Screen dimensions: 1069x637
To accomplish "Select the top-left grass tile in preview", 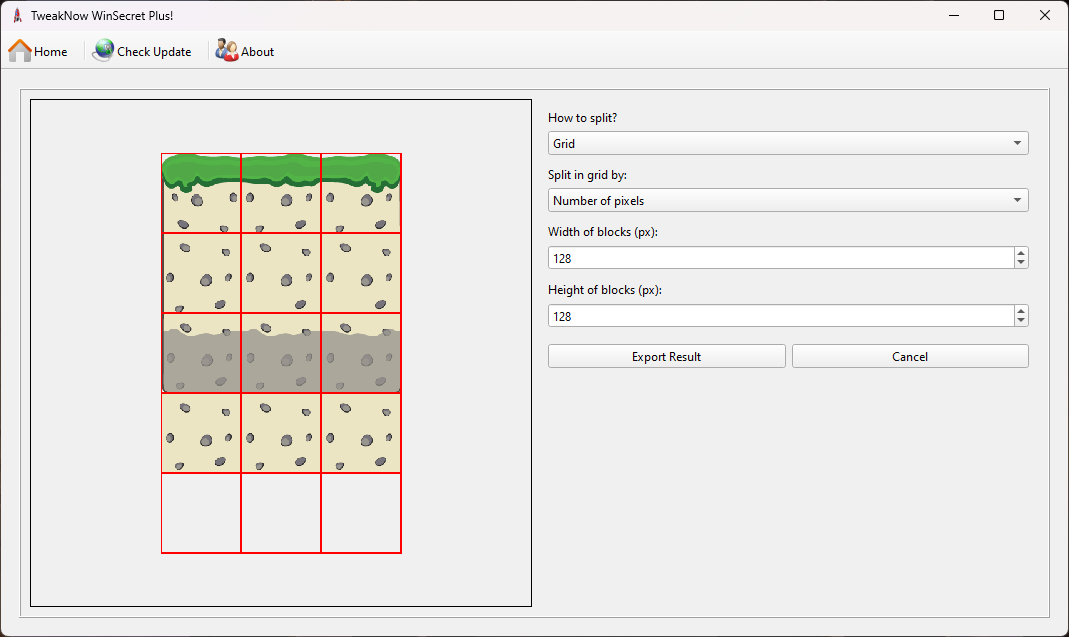I will click(201, 193).
